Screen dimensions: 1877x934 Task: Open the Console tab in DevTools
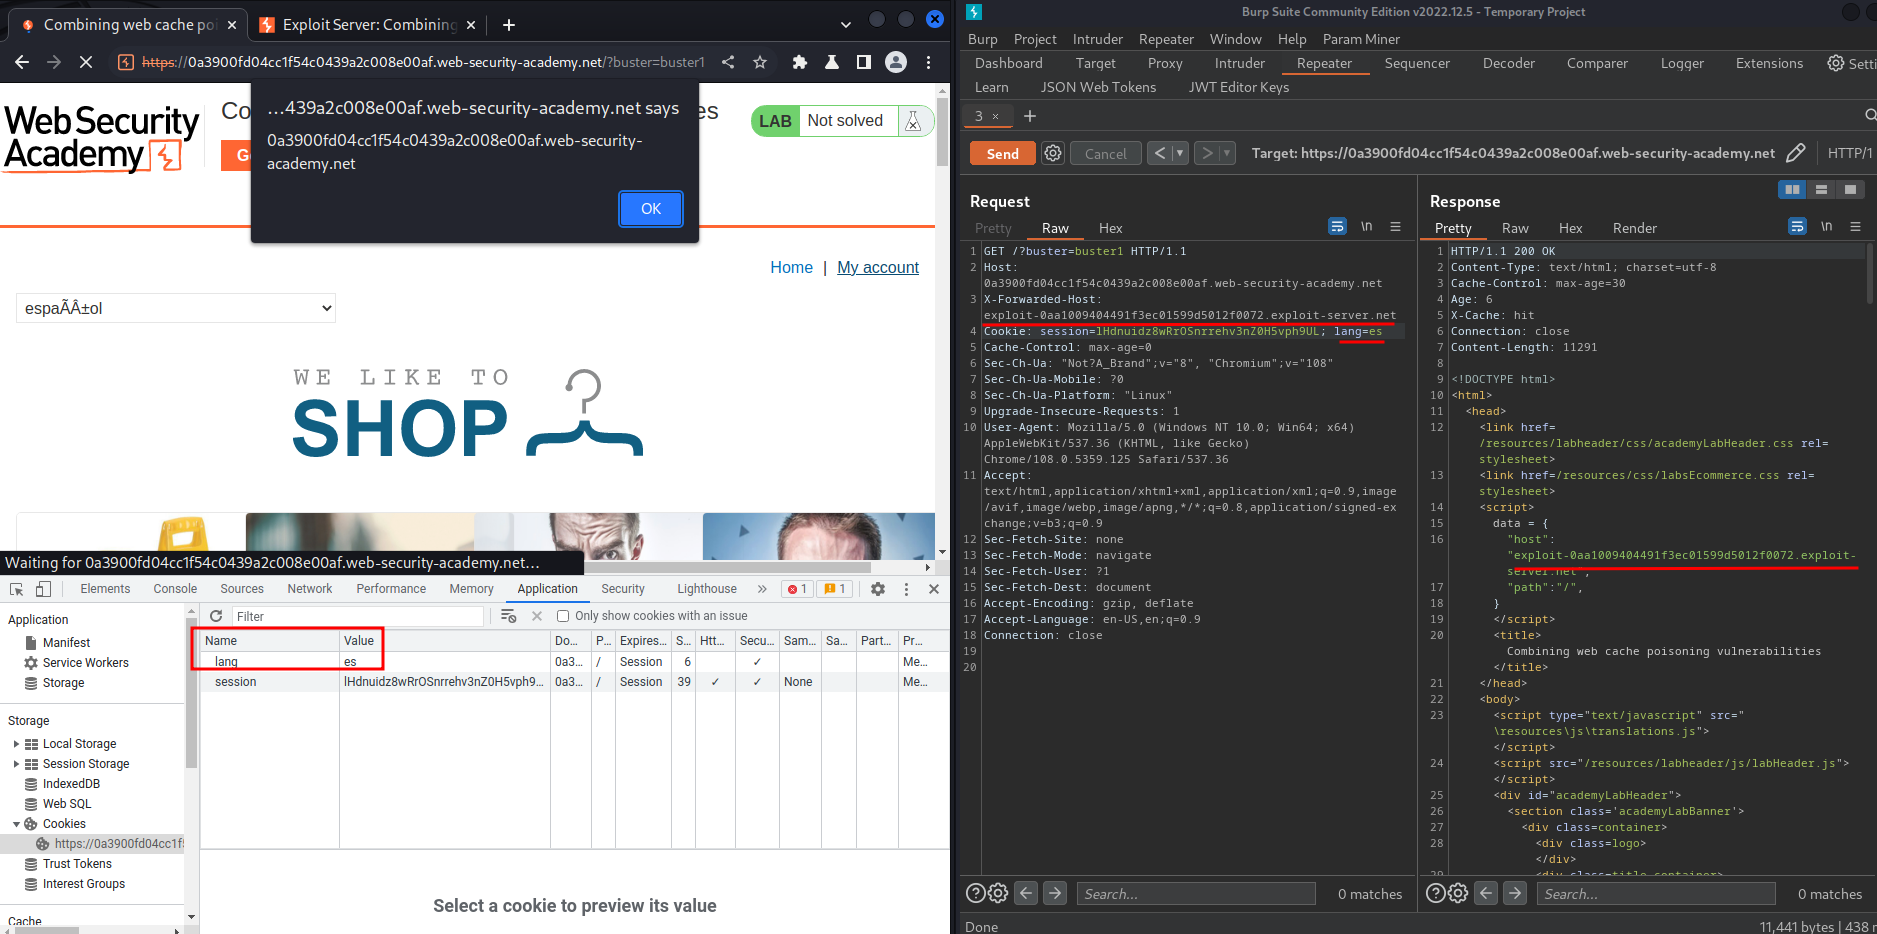175,589
